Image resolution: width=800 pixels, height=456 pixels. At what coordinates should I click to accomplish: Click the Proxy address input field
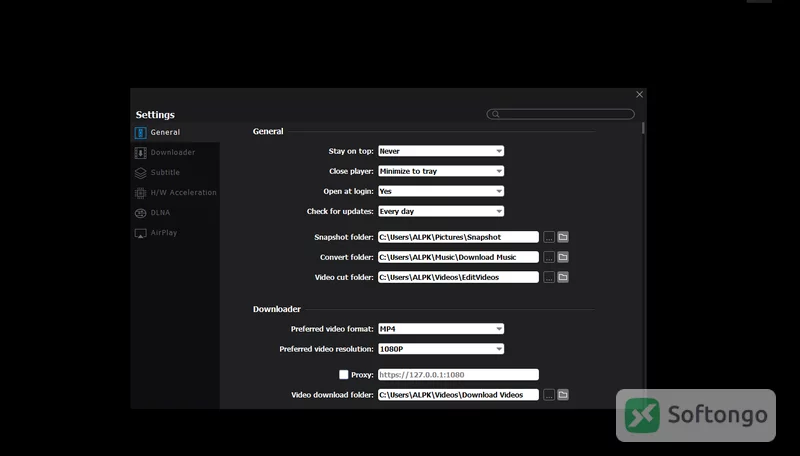(x=458, y=374)
